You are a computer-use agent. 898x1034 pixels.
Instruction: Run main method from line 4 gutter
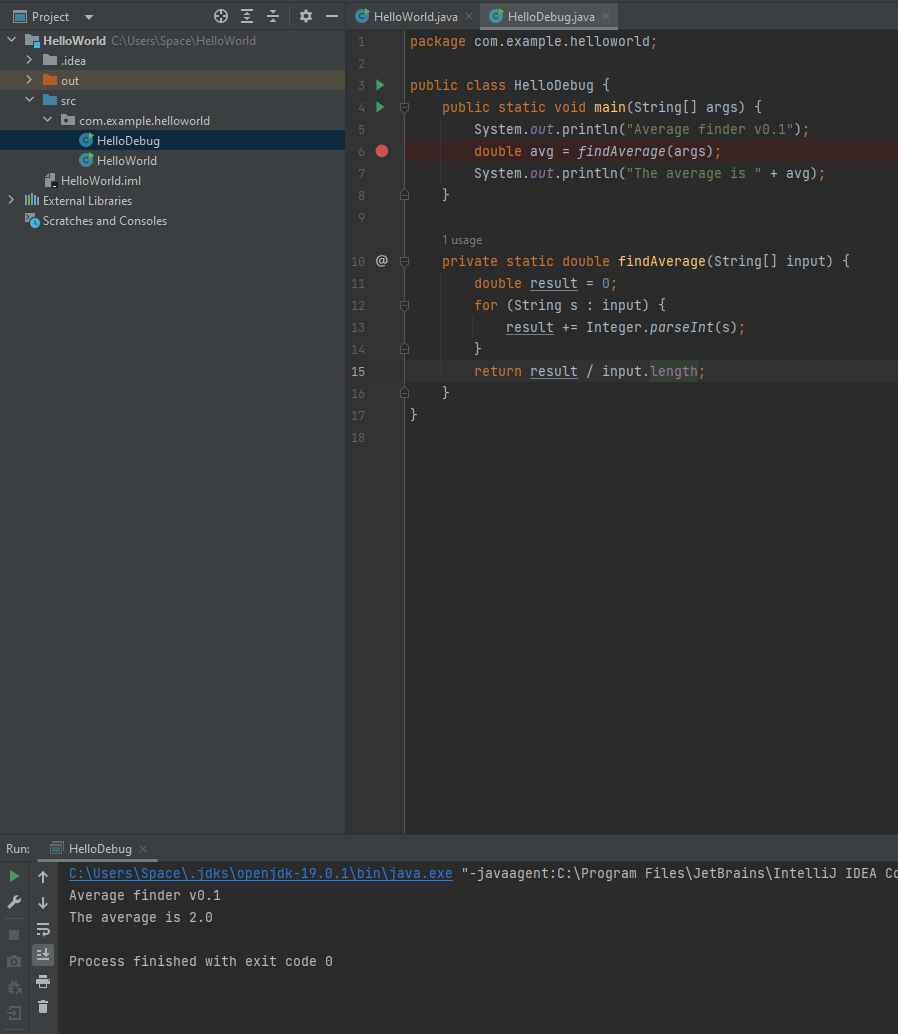coord(381,107)
